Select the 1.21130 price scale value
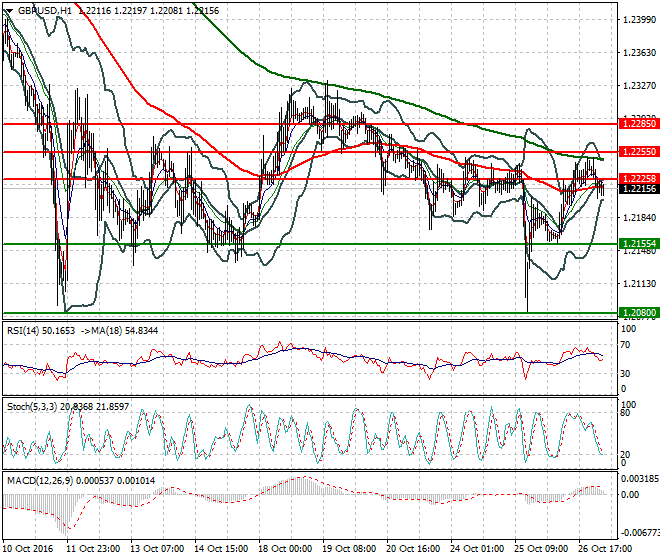The width and height of the screenshot is (660, 560). 639,284
